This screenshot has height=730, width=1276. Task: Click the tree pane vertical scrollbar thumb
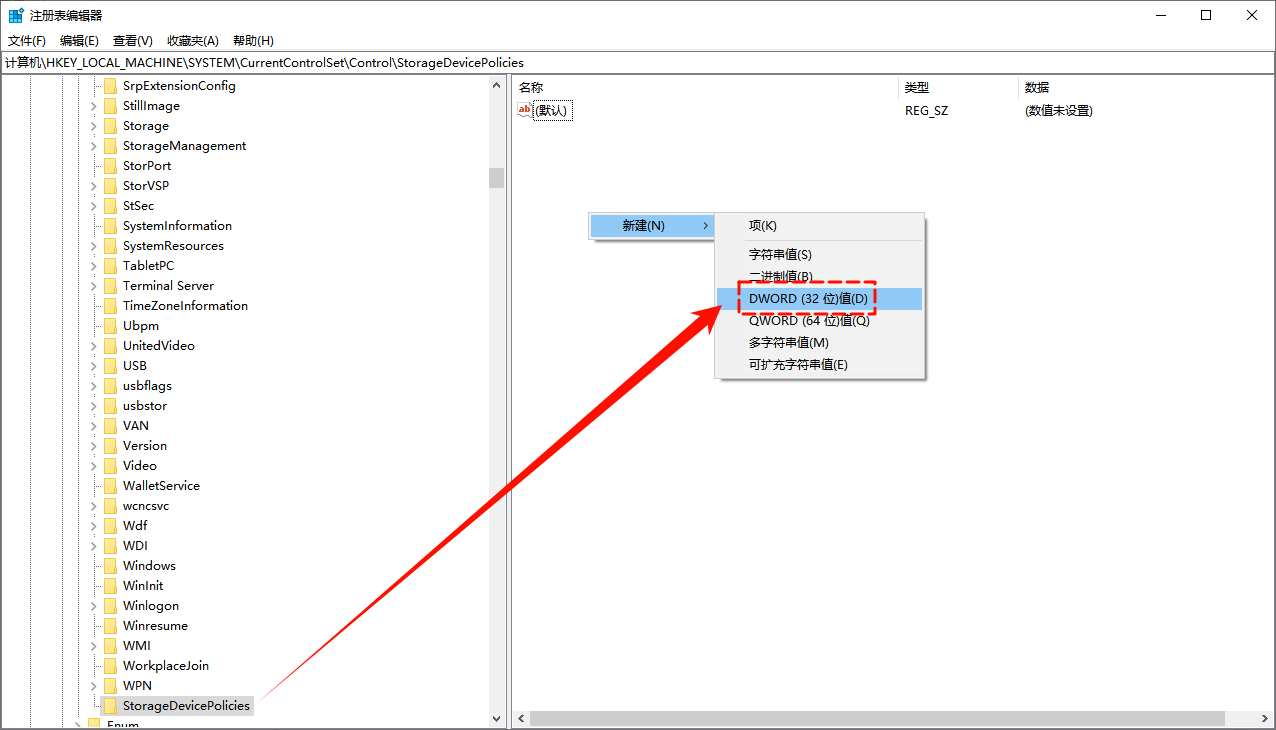496,178
